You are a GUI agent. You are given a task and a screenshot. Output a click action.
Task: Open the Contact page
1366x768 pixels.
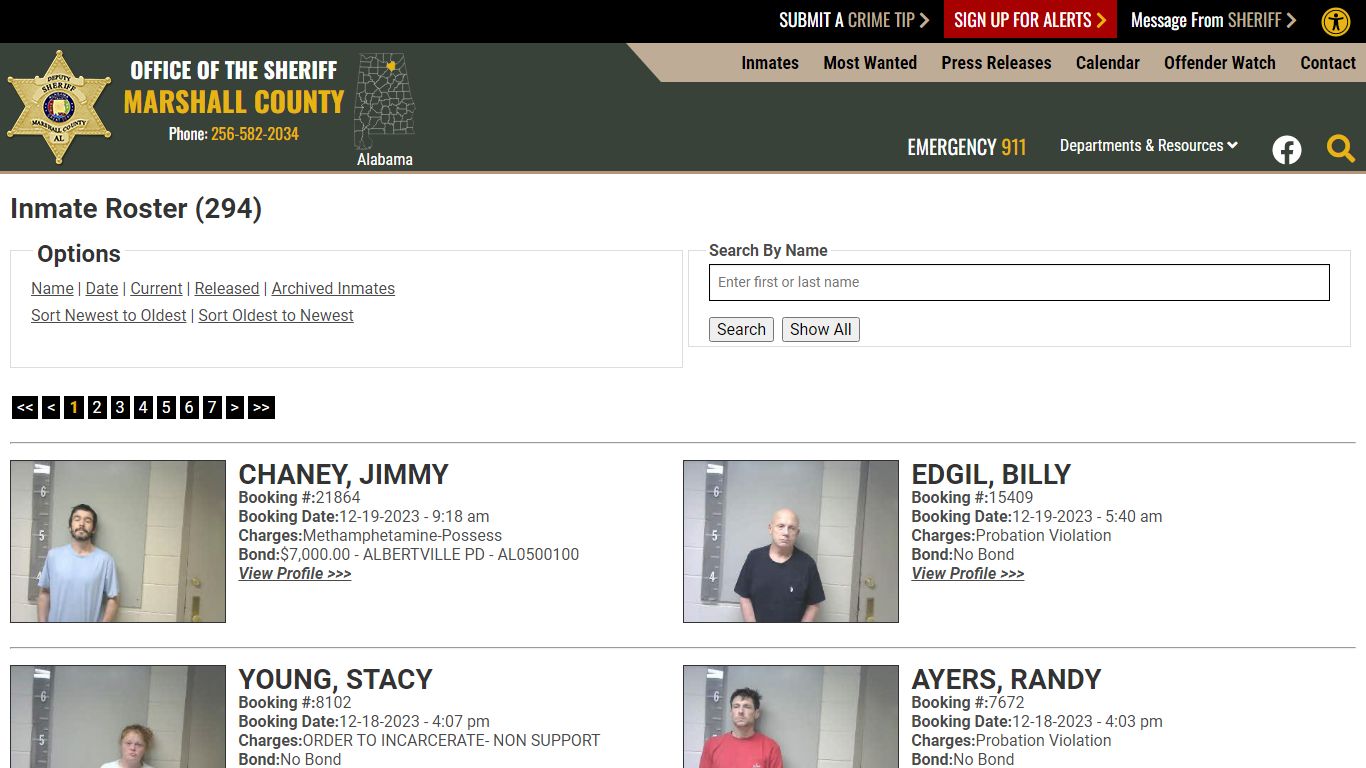[x=1328, y=62]
